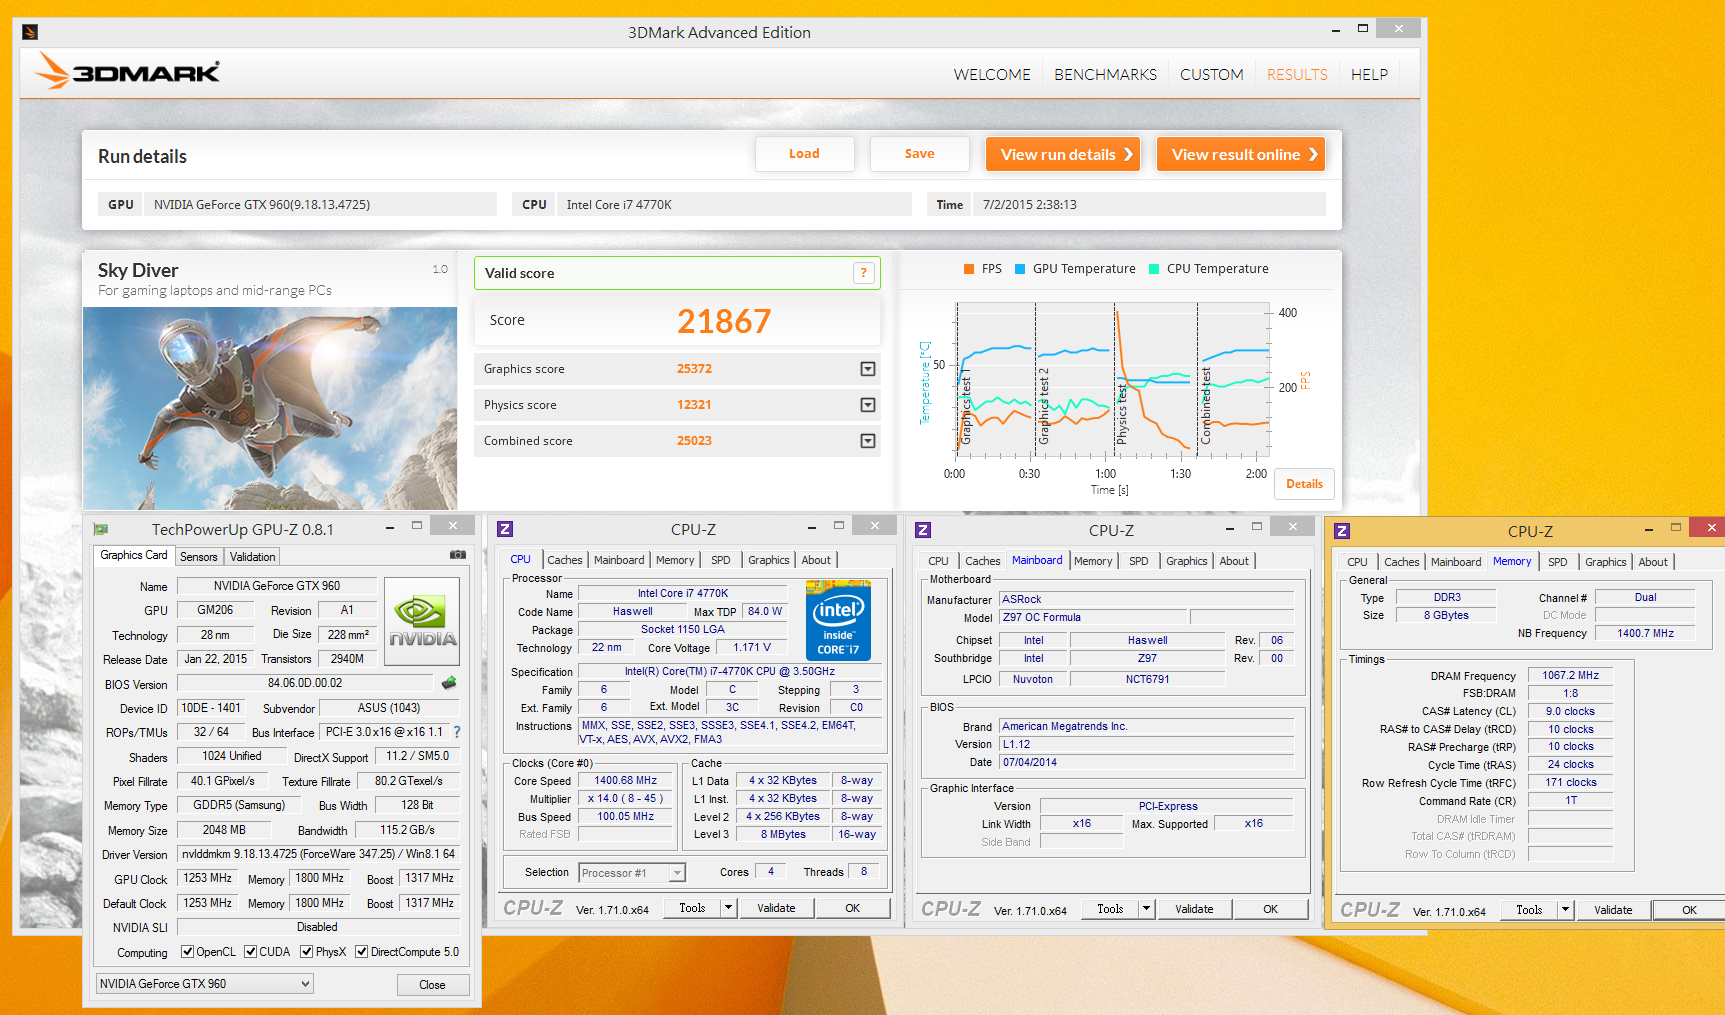This screenshot has height=1015, width=1725.
Task: Open Caches tab in first CPU-Z window
Action: pyautogui.click(x=565, y=560)
